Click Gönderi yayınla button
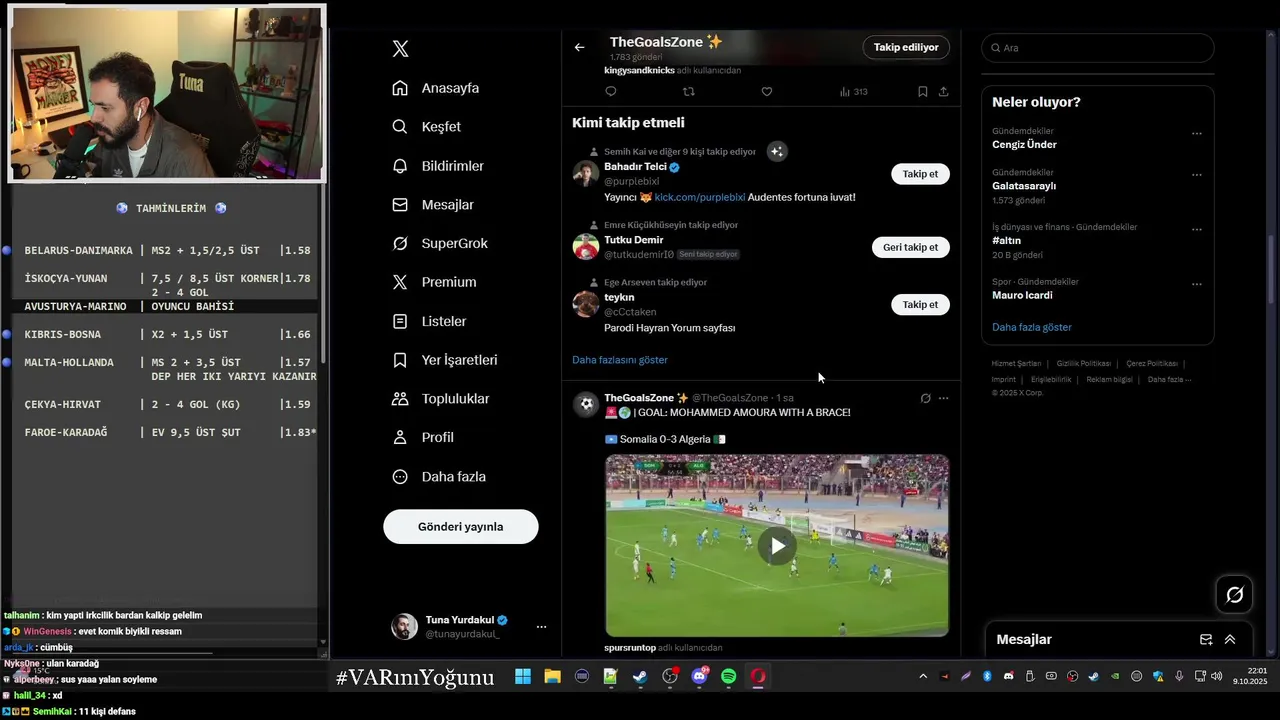Image resolution: width=1280 pixels, height=720 pixels. click(x=461, y=527)
